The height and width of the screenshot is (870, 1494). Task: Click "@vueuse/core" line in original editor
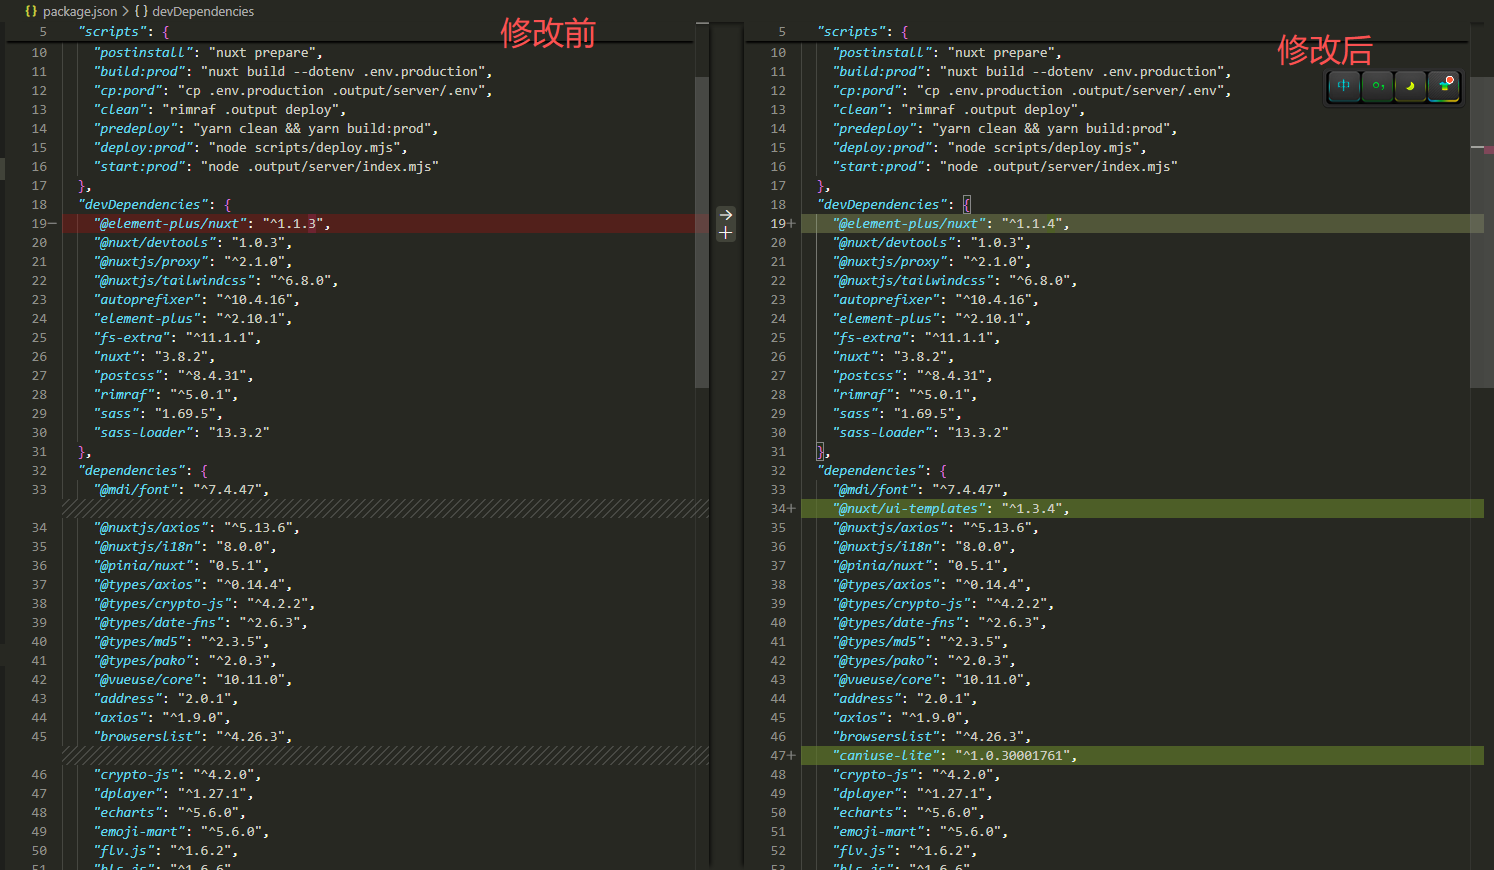tap(193, 680)
